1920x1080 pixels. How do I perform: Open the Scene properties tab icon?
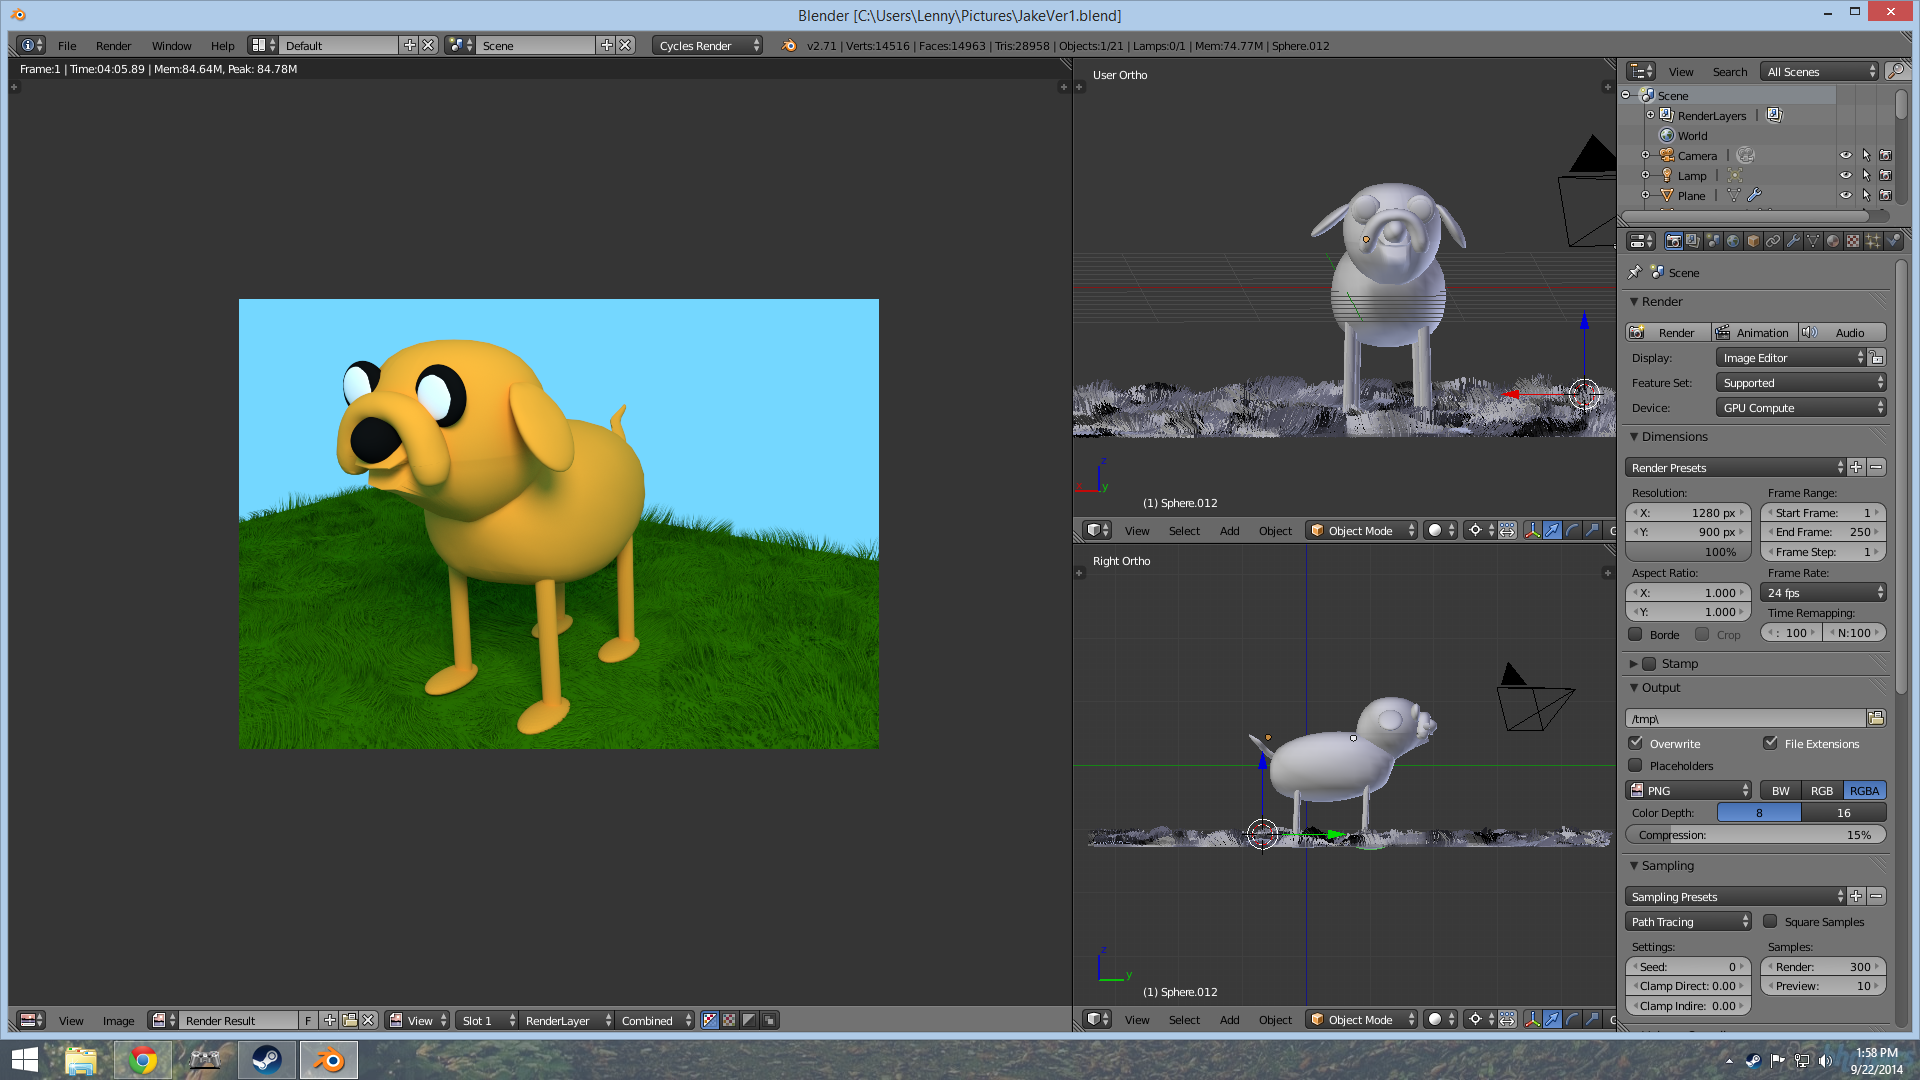pos(1713,241)
